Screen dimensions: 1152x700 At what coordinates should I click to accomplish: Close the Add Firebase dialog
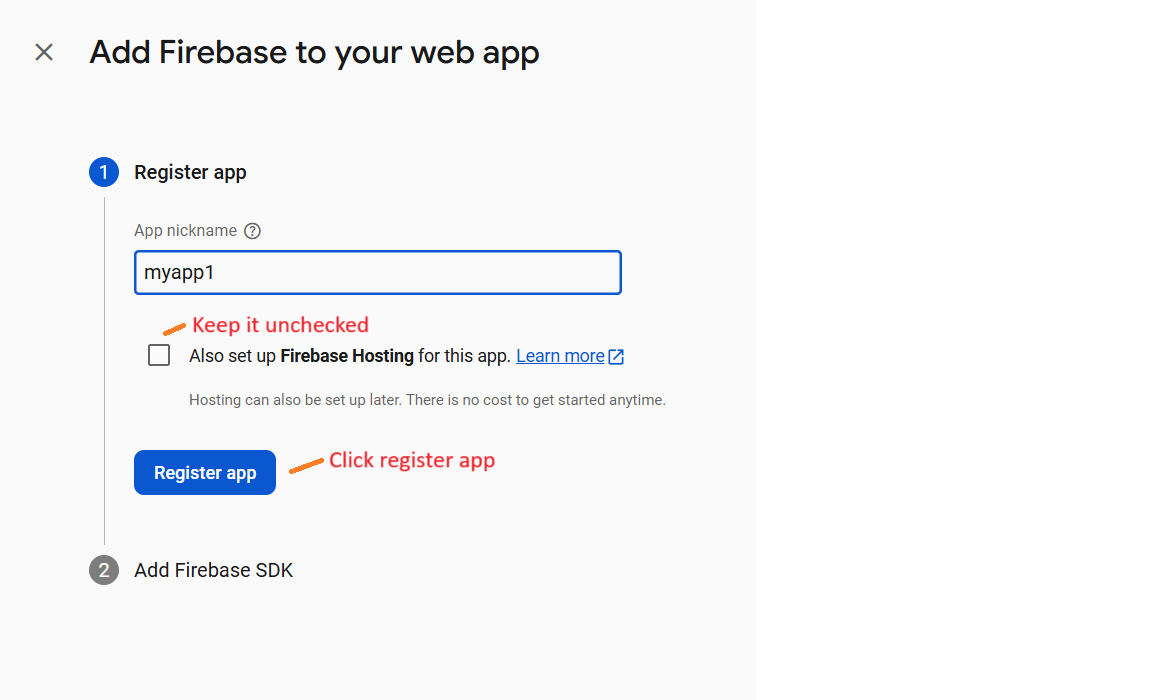(x=44, y=52)
